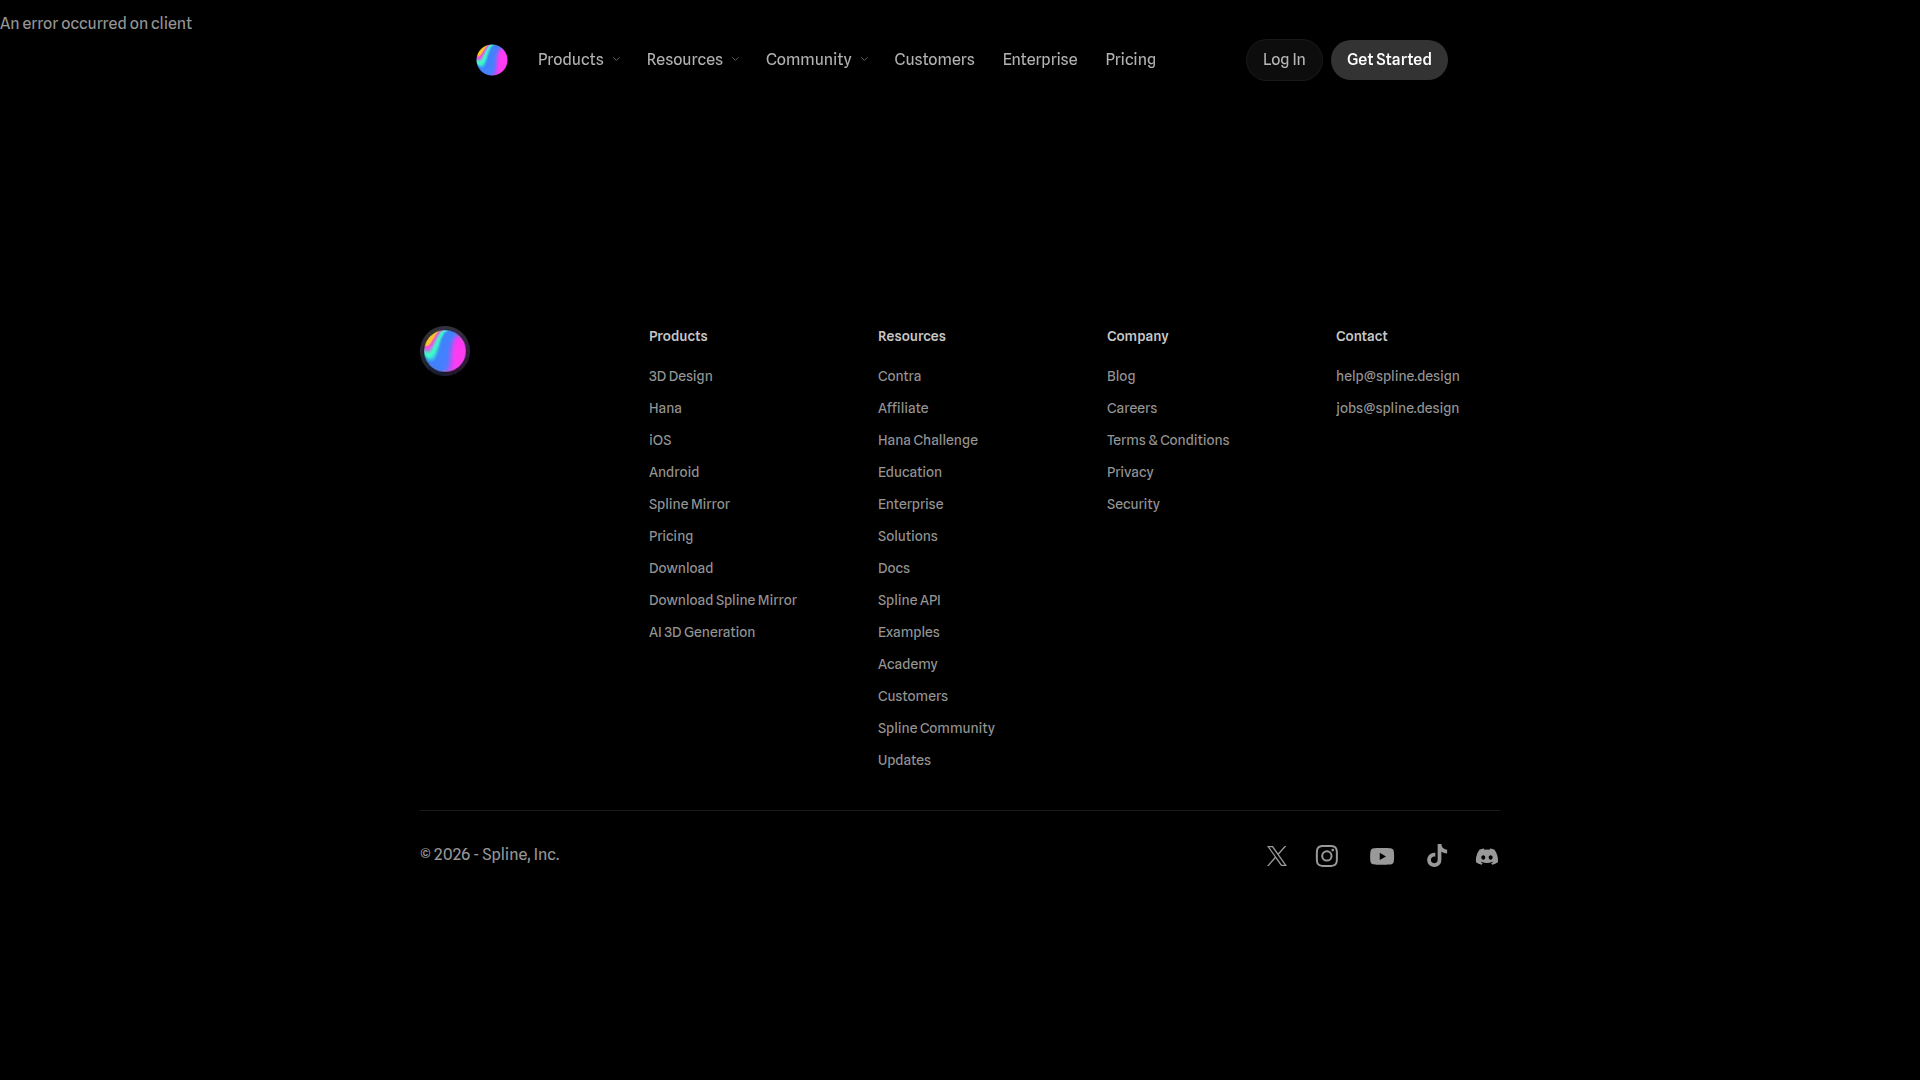
Task: Open the AI 3D Generation link
Action: 702,632
